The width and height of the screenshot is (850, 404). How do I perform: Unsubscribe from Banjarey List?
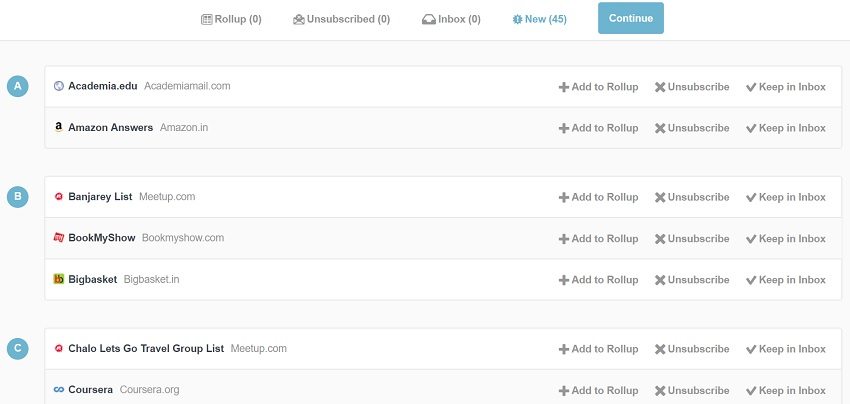click(692, 197)
